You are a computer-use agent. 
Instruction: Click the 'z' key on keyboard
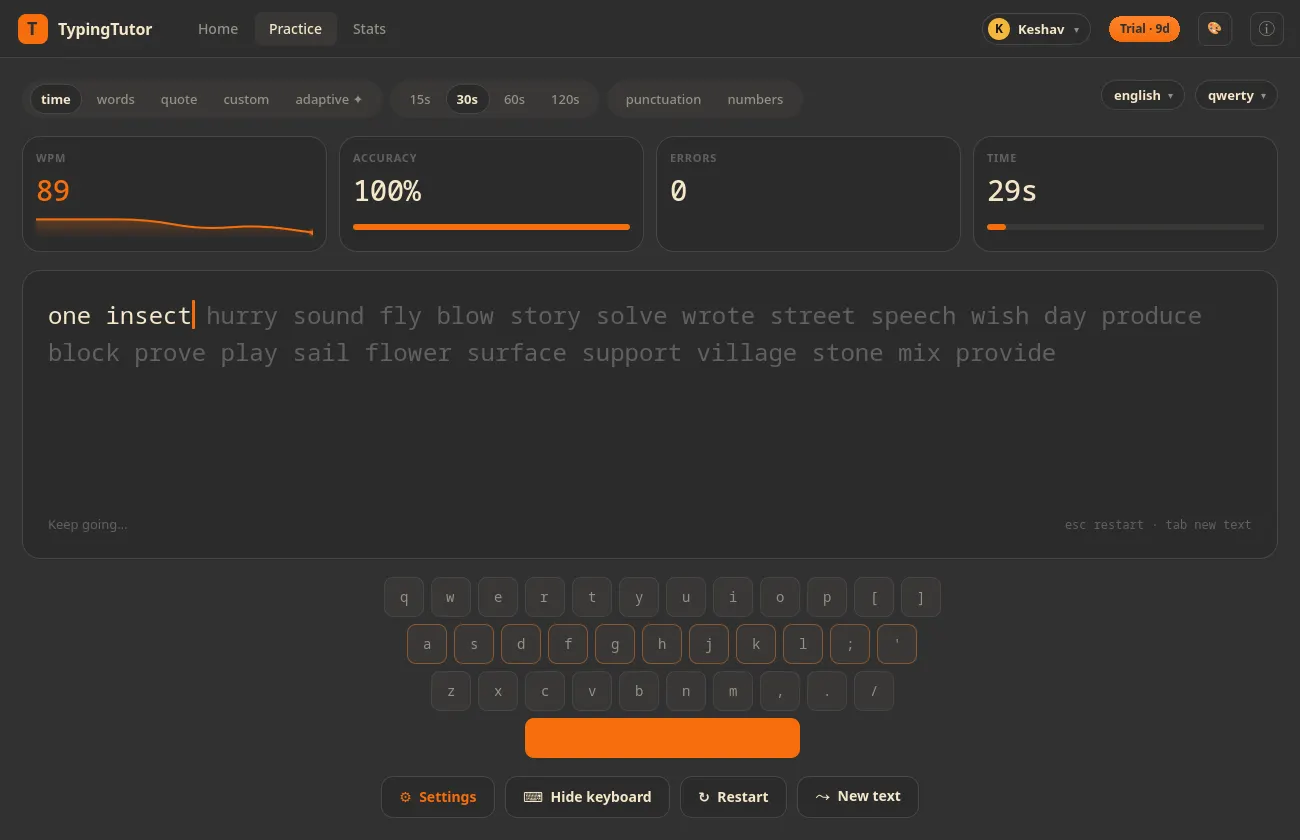[451, 691]
